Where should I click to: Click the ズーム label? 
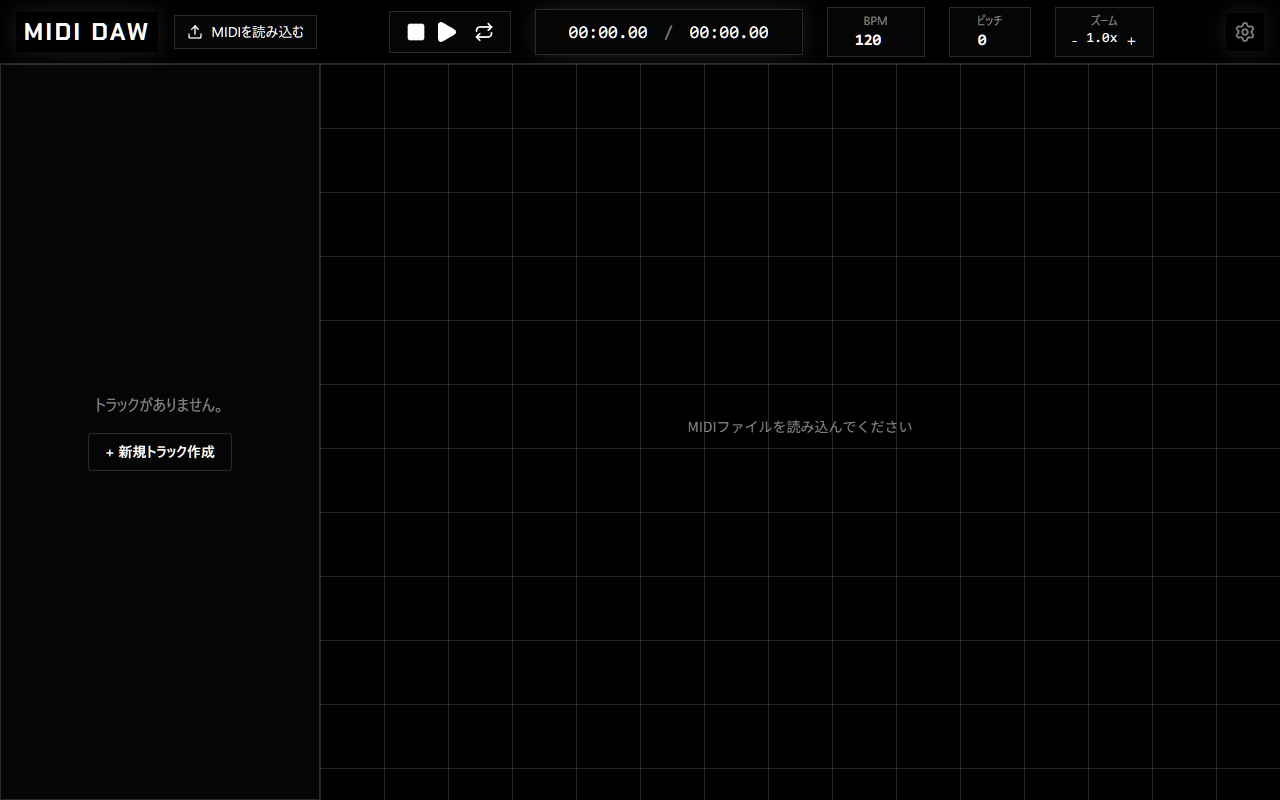(x=1104, y=20)
